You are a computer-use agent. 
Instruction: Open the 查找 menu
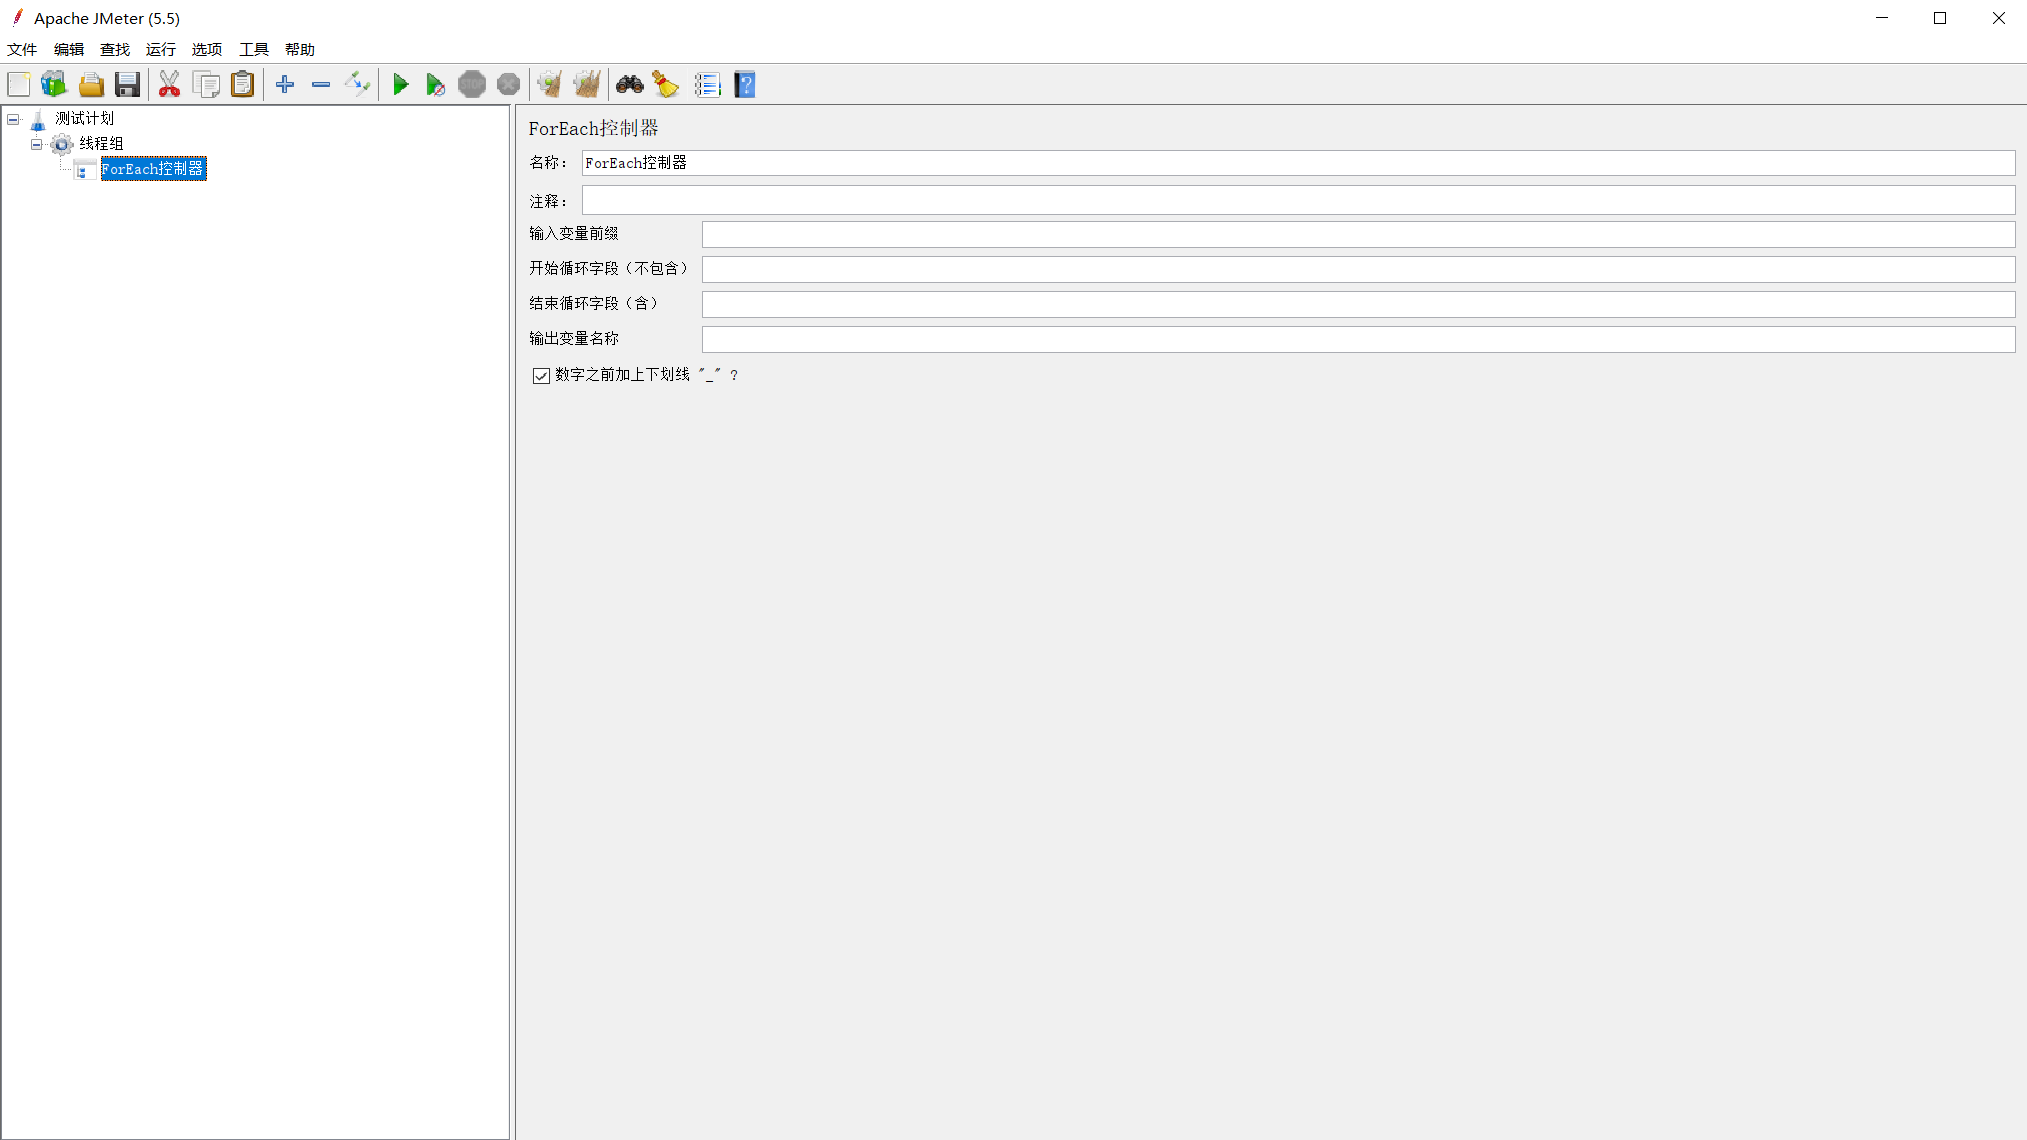(x=115, y=50)
